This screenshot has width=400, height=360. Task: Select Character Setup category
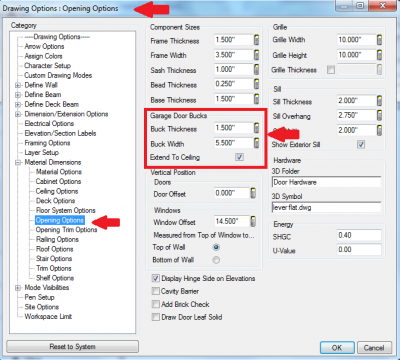[x=47, y=66]
